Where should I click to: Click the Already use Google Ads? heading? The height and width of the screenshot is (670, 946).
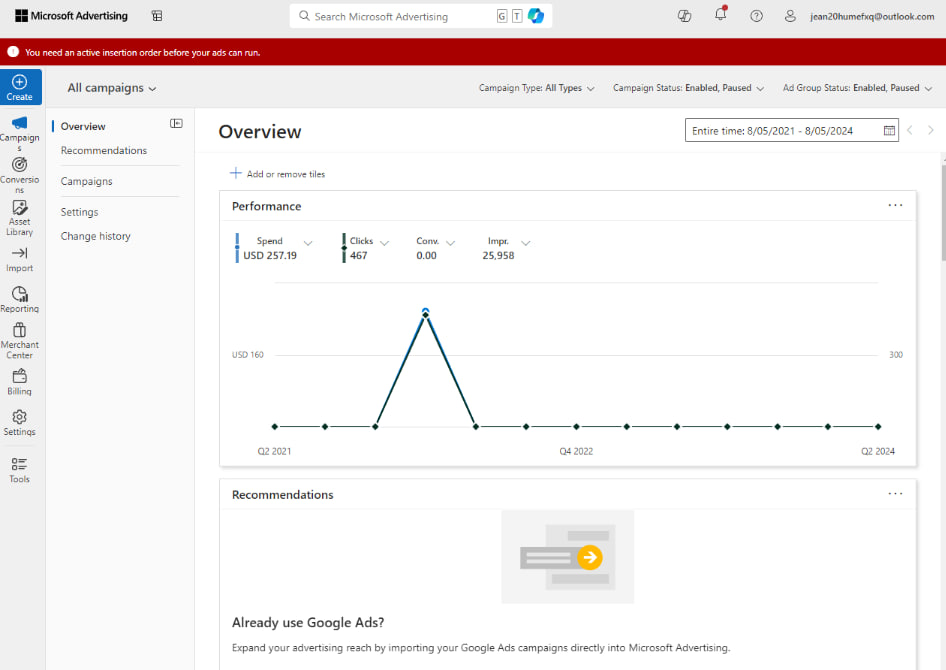[x=308, y=622]
